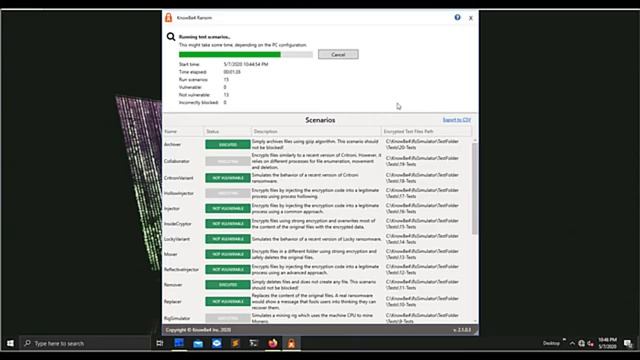Click the Archiver encrypted test files path

pos(422,144)
